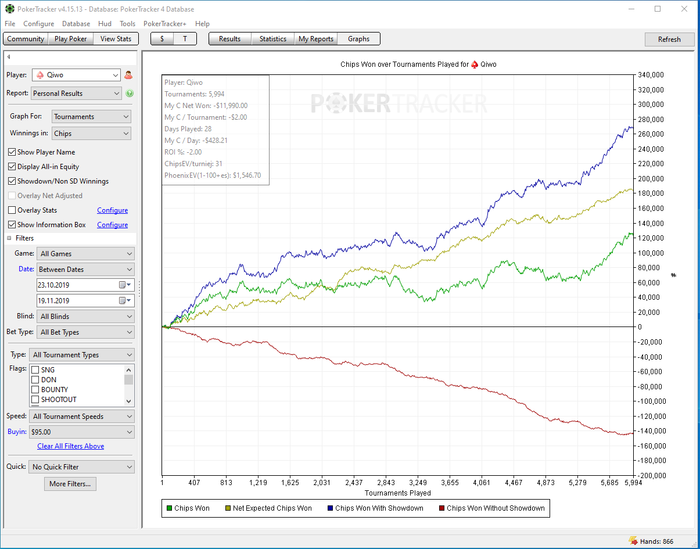Toggle Show Player Name checkbox

[12, 152]
